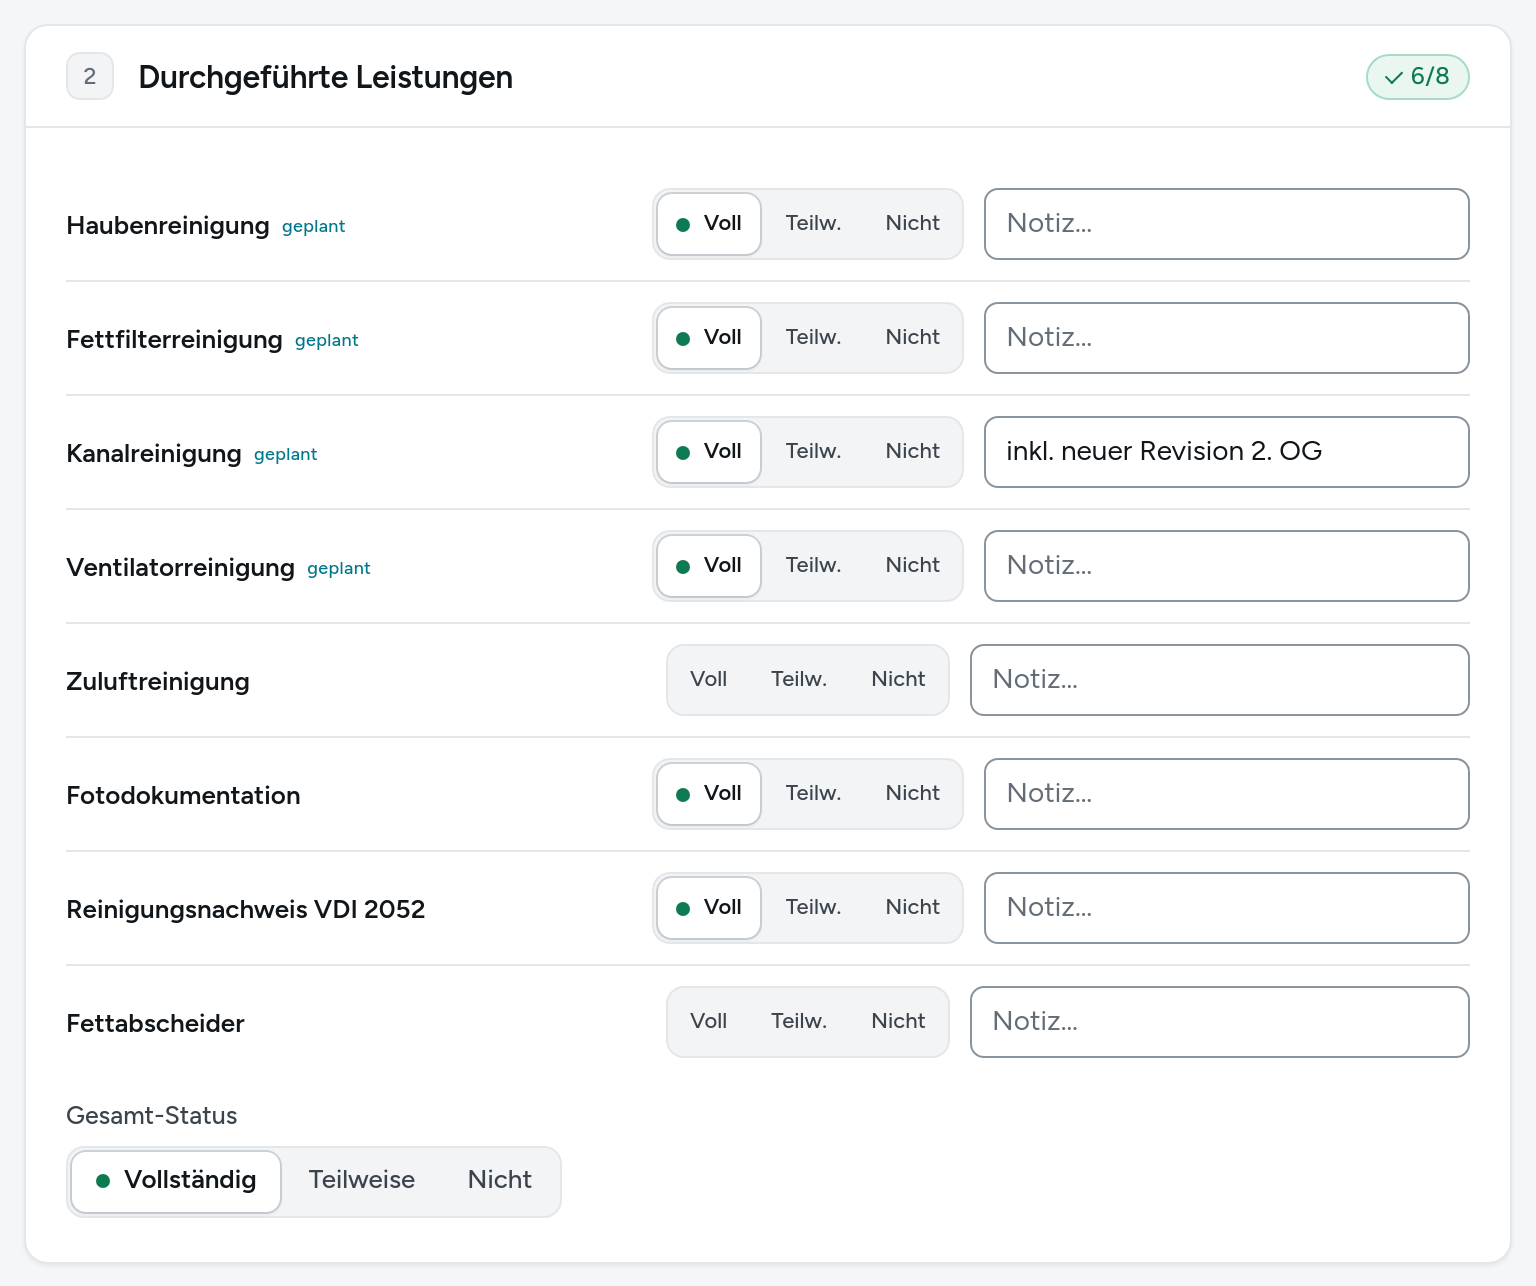Viewport: 1536px width, 1286px height.
Task: Select Voll for Haubenreinigung
Action: coord(709,224)
